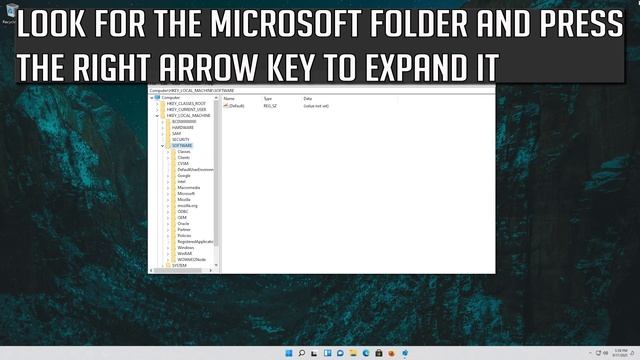
Task: Select the Oracle key
Action: [x=183, y=224]
